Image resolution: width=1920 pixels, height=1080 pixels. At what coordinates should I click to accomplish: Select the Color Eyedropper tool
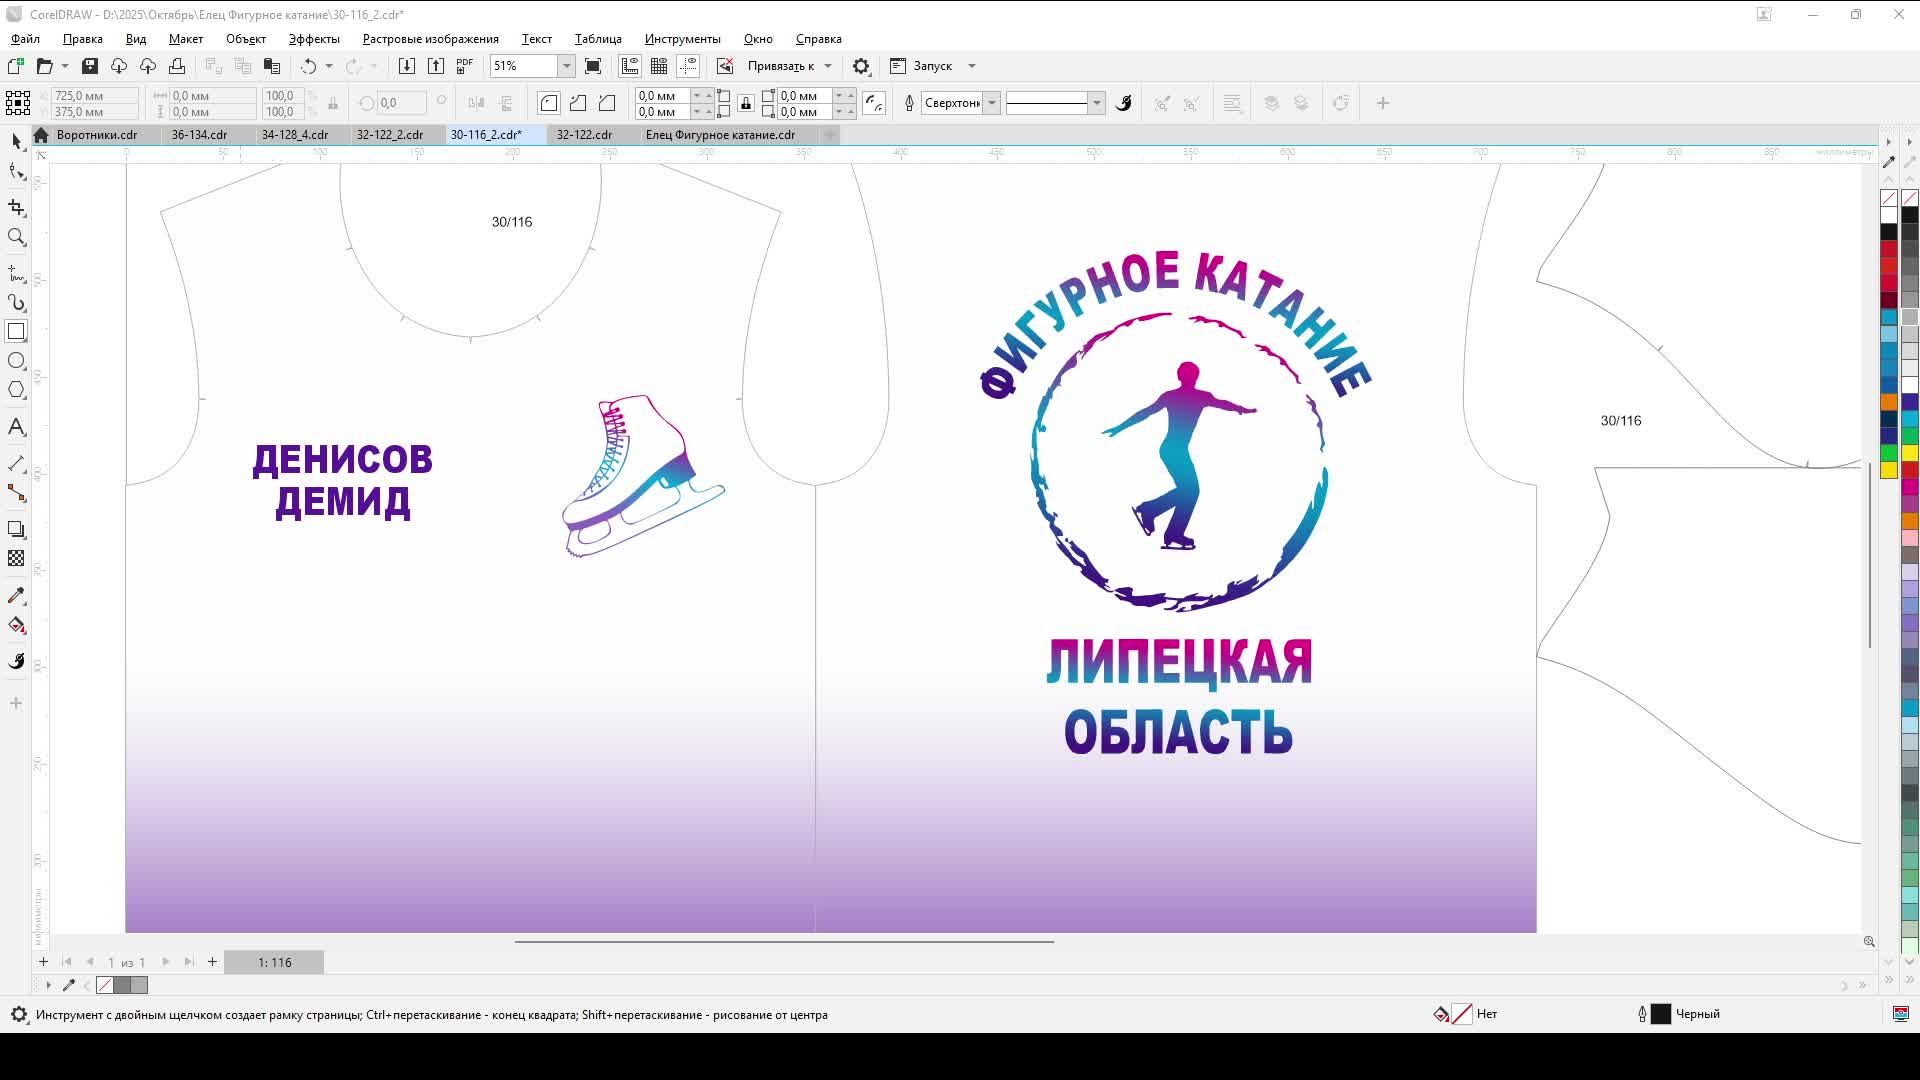click(16, 595)
